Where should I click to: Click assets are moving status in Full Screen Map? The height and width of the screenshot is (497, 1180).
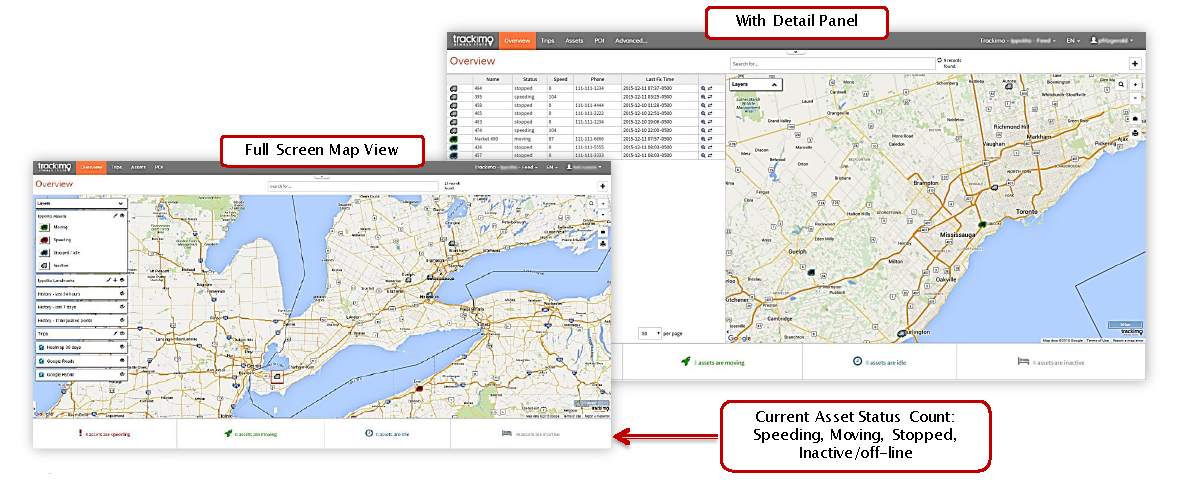250,434
